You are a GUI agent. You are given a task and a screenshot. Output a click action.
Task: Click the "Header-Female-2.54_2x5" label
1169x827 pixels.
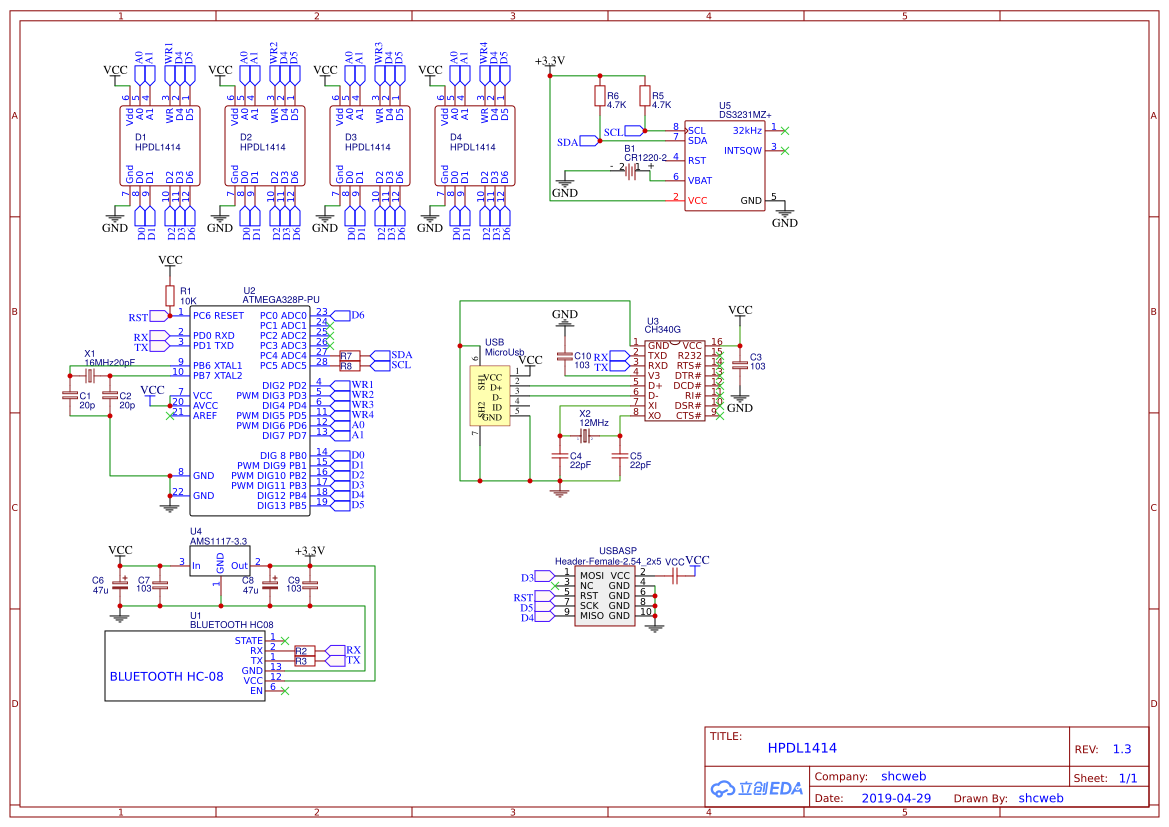608,561
